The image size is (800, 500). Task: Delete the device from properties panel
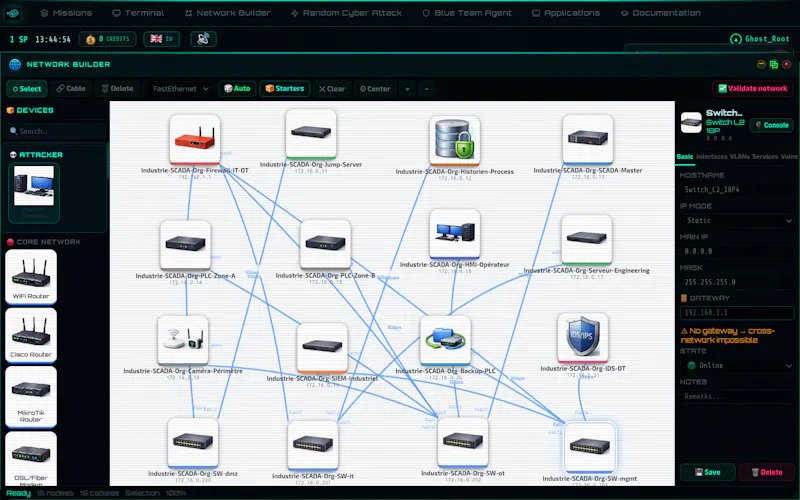tap(767, 472)
